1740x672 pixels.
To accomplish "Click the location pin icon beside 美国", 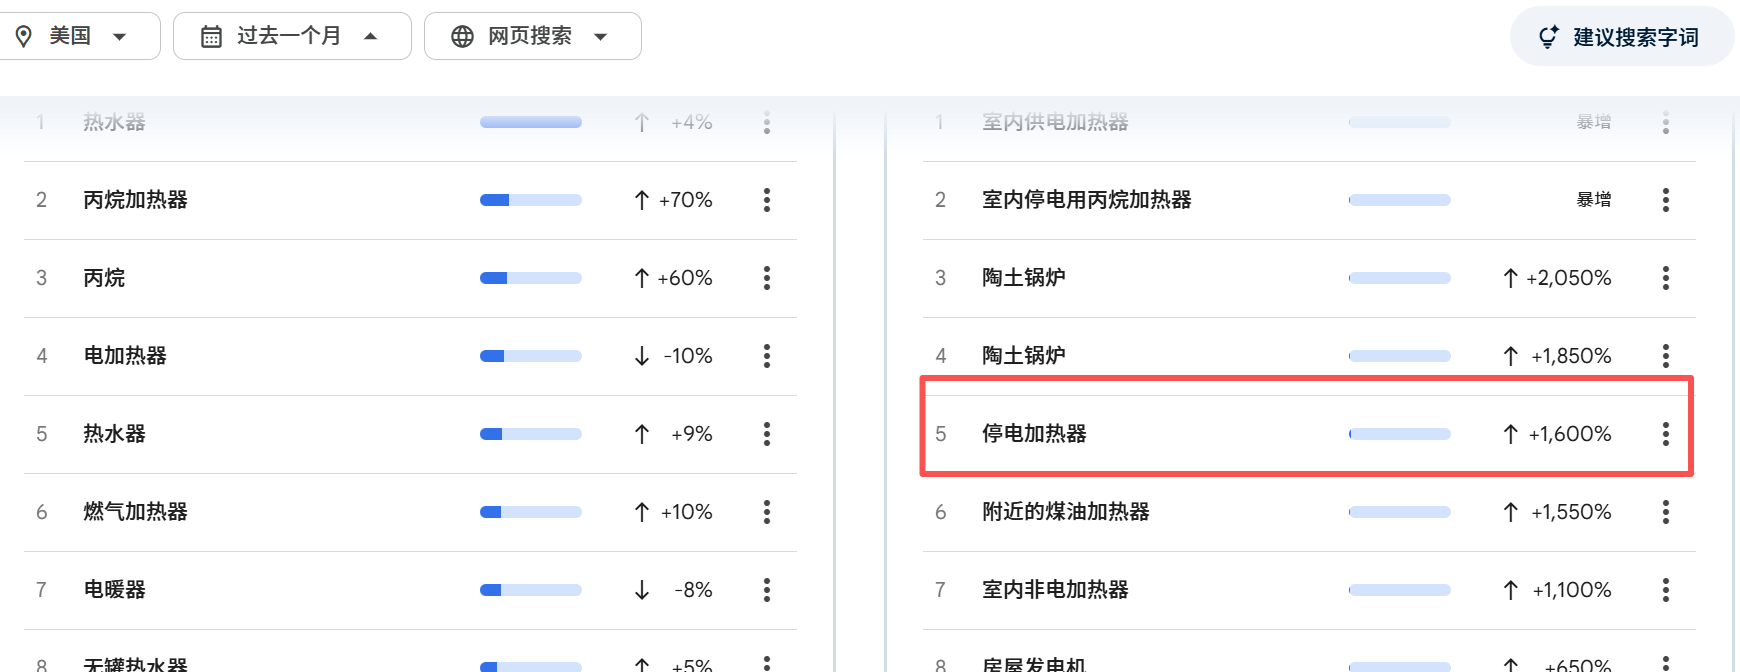I will coord(24,37).
